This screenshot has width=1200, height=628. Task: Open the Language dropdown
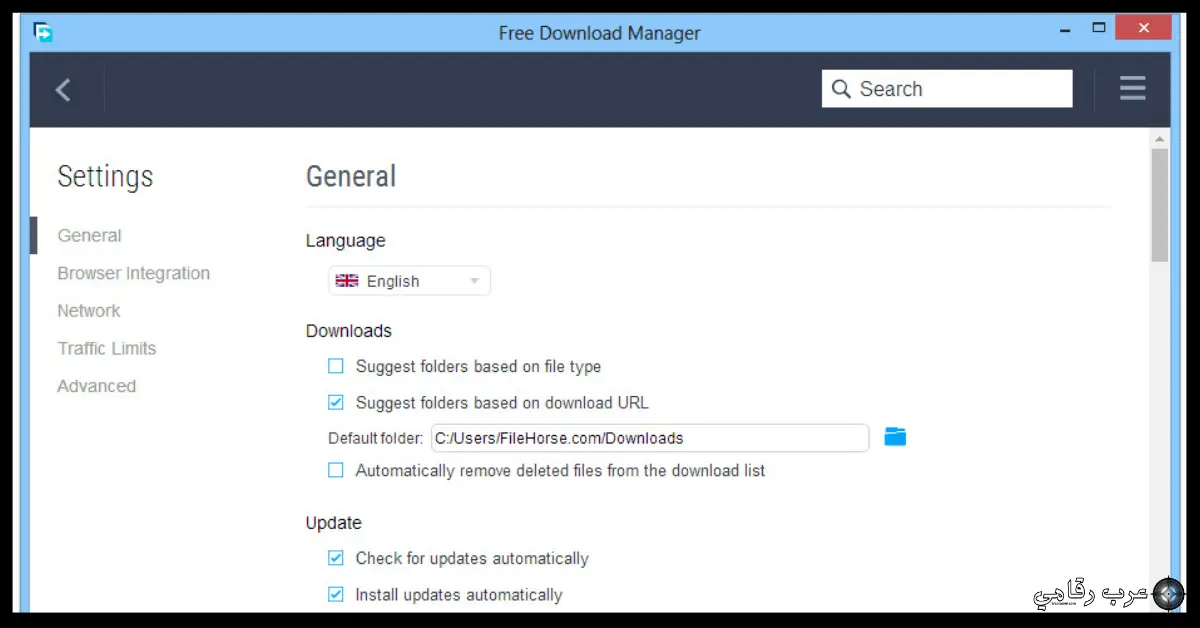(473, 281)
